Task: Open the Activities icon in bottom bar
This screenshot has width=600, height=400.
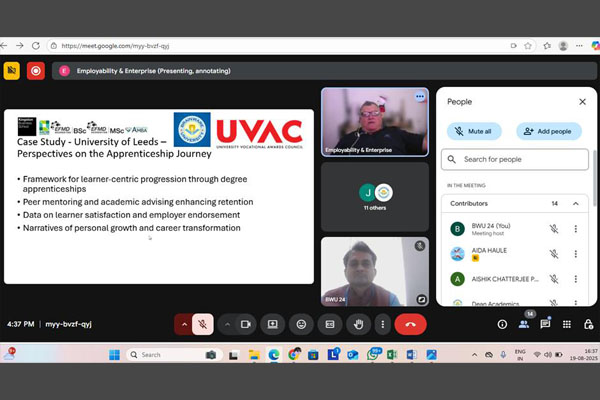Action: point(567,324)
